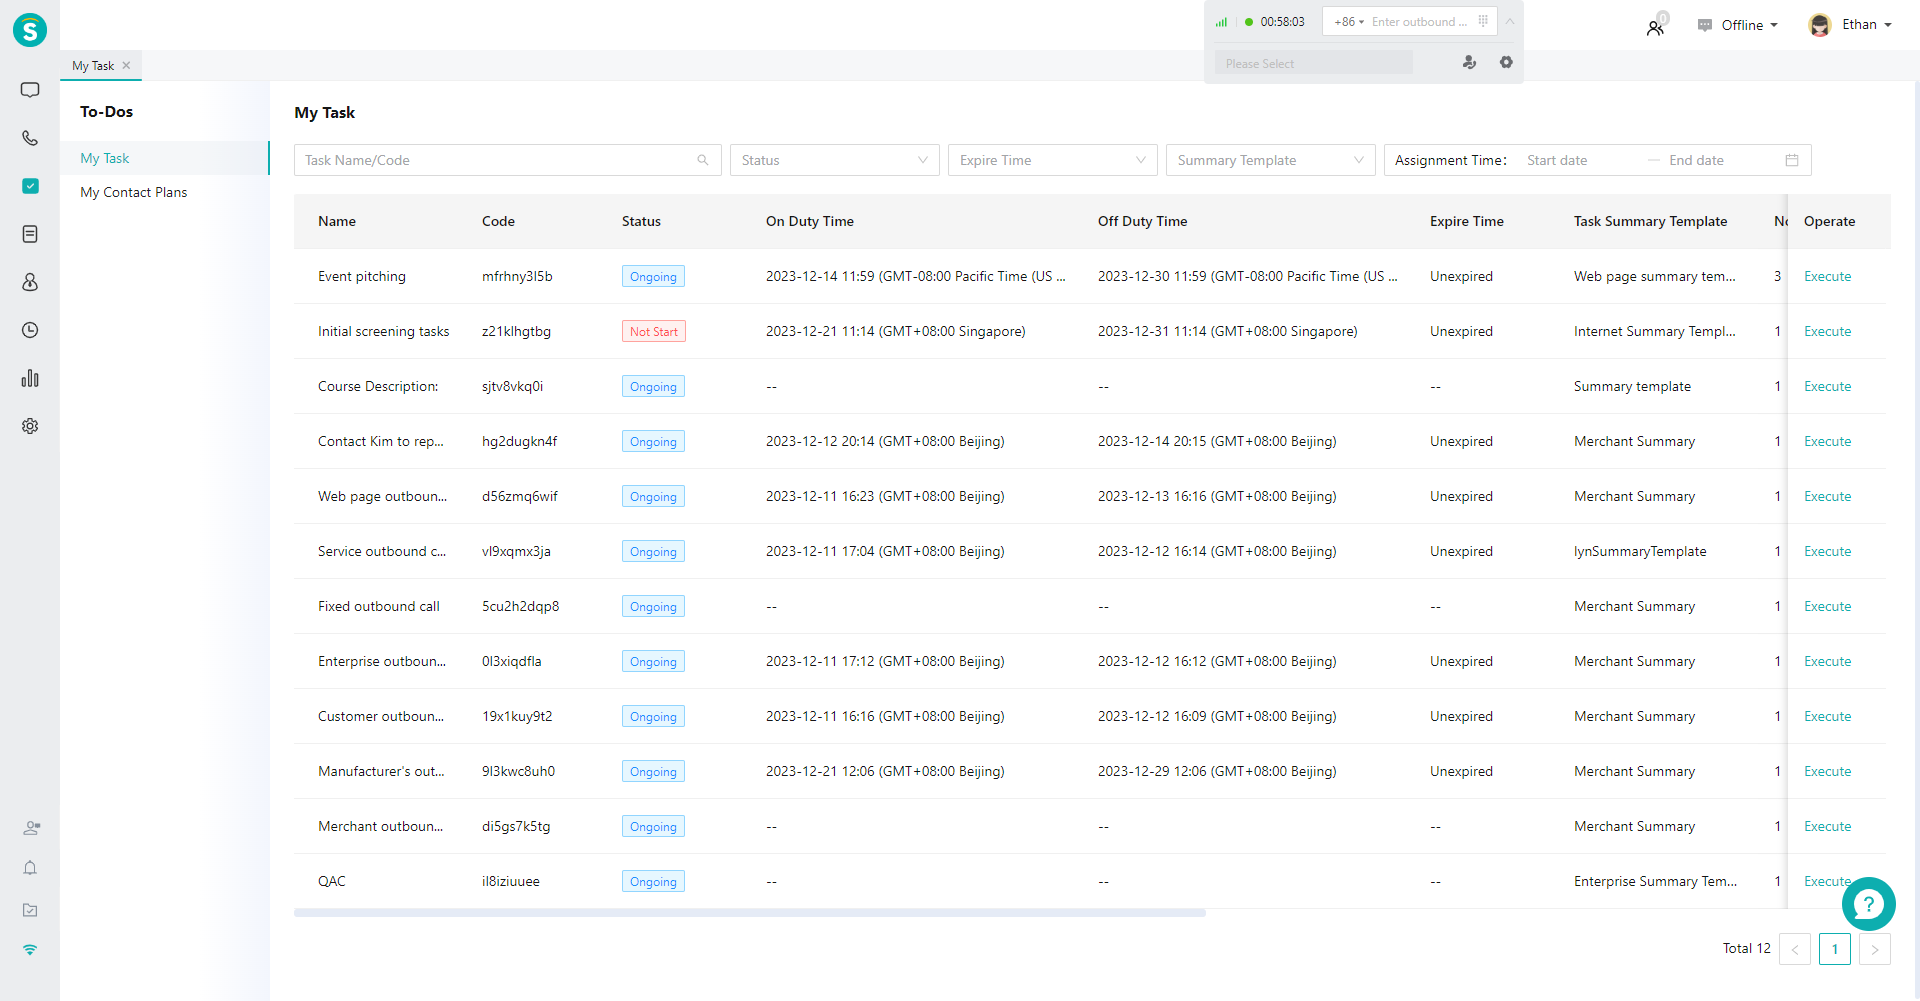Open the tickets document sidebar icon

30,234
